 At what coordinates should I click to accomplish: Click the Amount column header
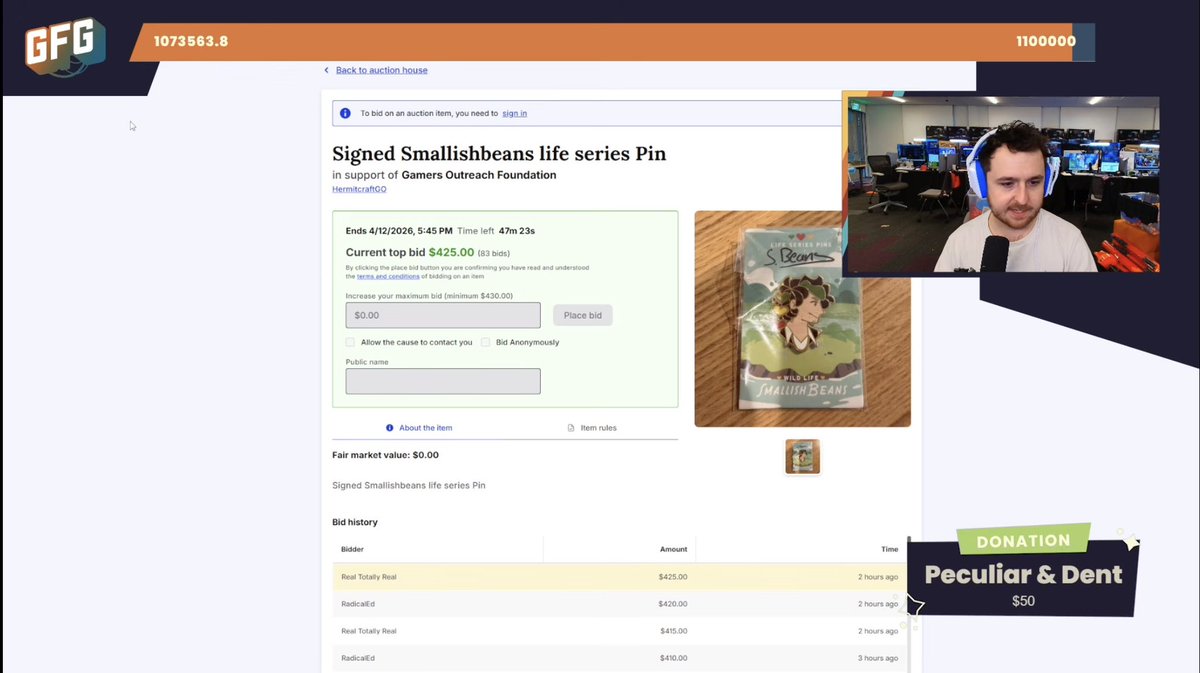point(673,549)
